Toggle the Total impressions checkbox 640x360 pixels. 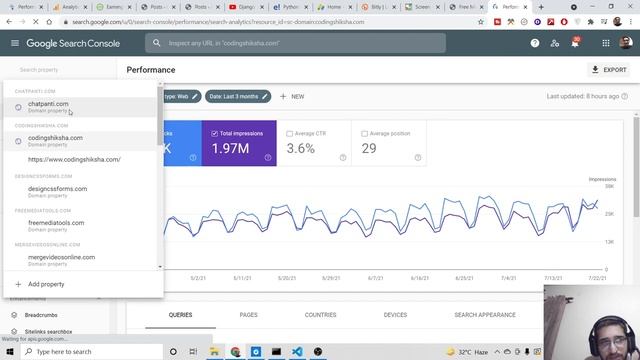[214, 133]
